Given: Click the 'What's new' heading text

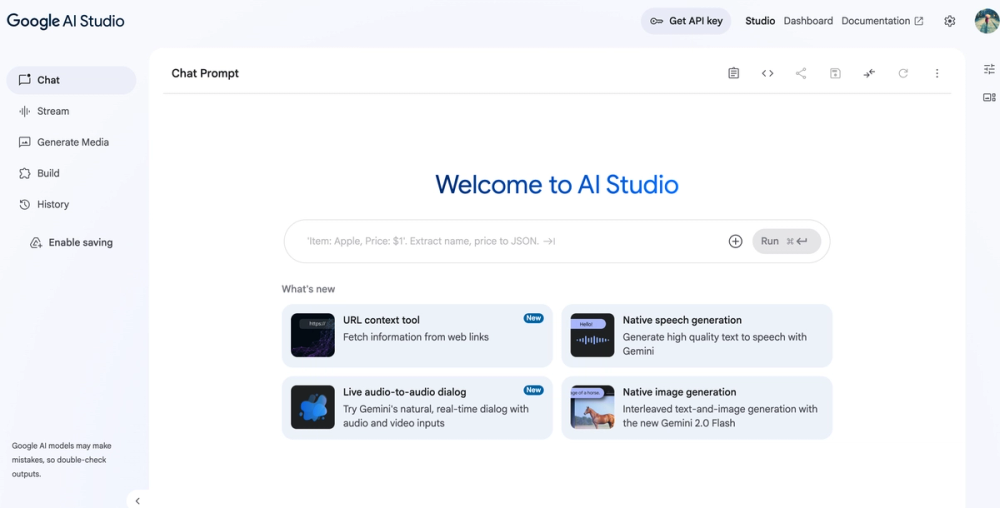Looking at the screenshot, I should [x=308, y=289].
